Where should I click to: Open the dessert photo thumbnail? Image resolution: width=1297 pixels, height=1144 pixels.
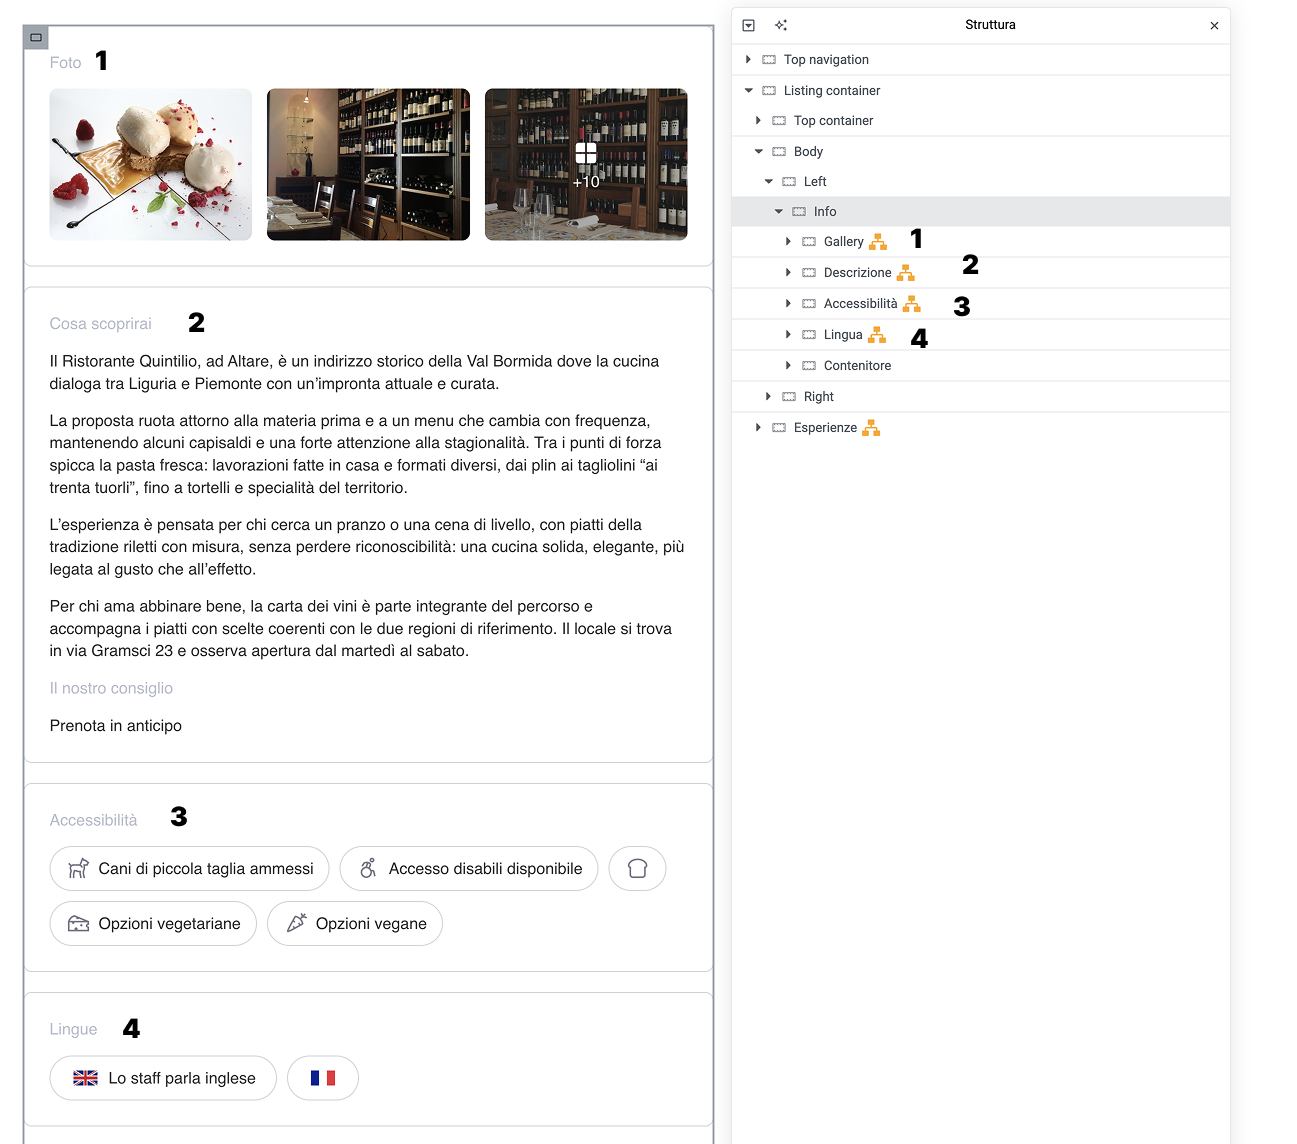point(151,165)
